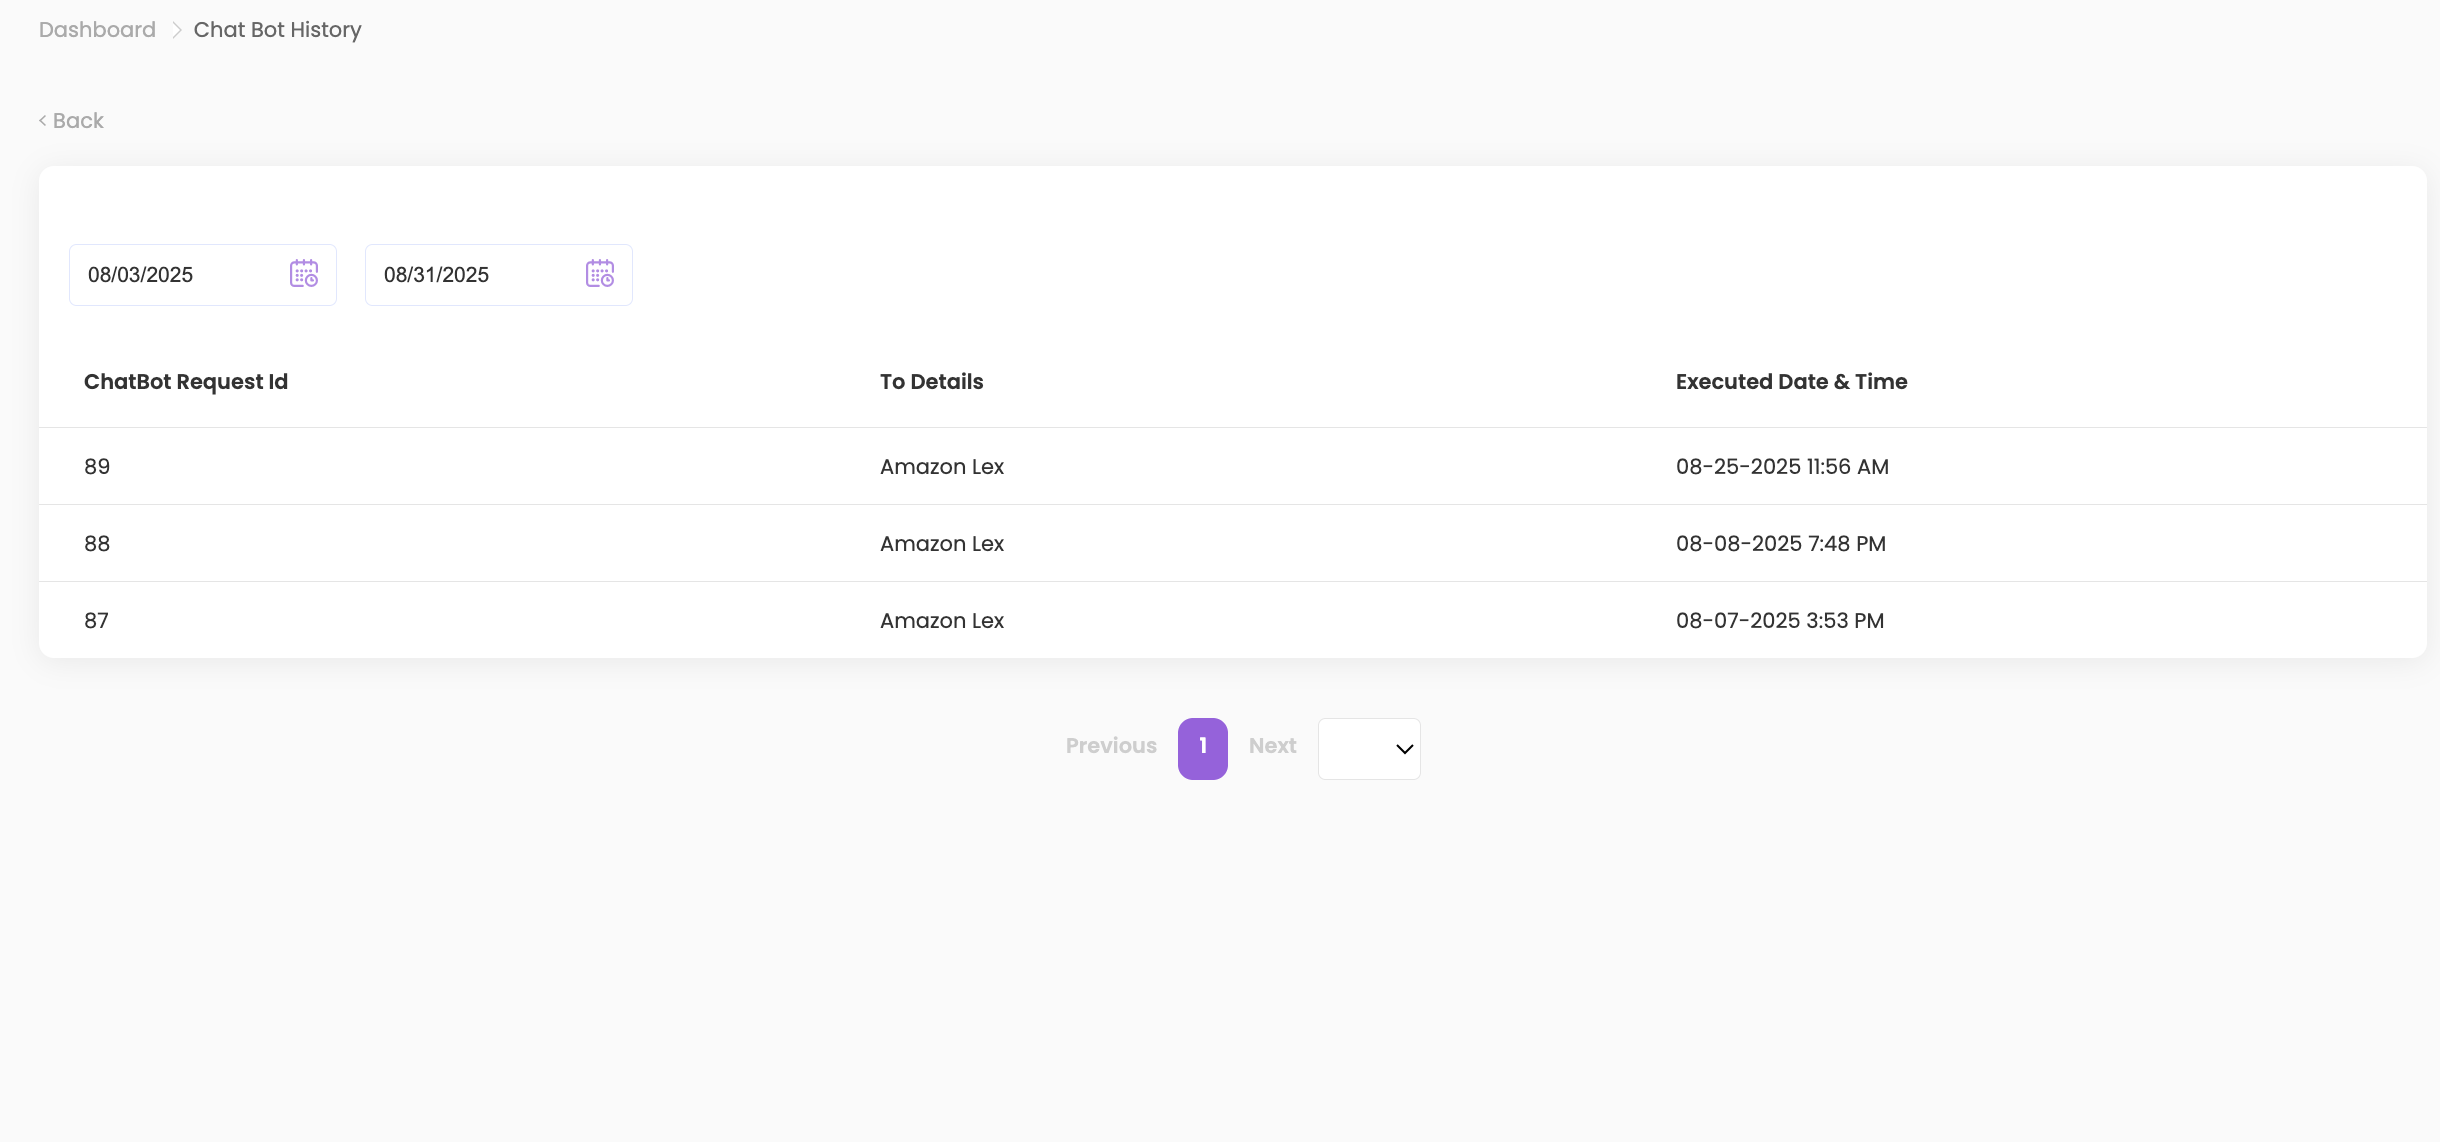Open the end date calendar icon

pyautogui.click(x=600, y=274)
